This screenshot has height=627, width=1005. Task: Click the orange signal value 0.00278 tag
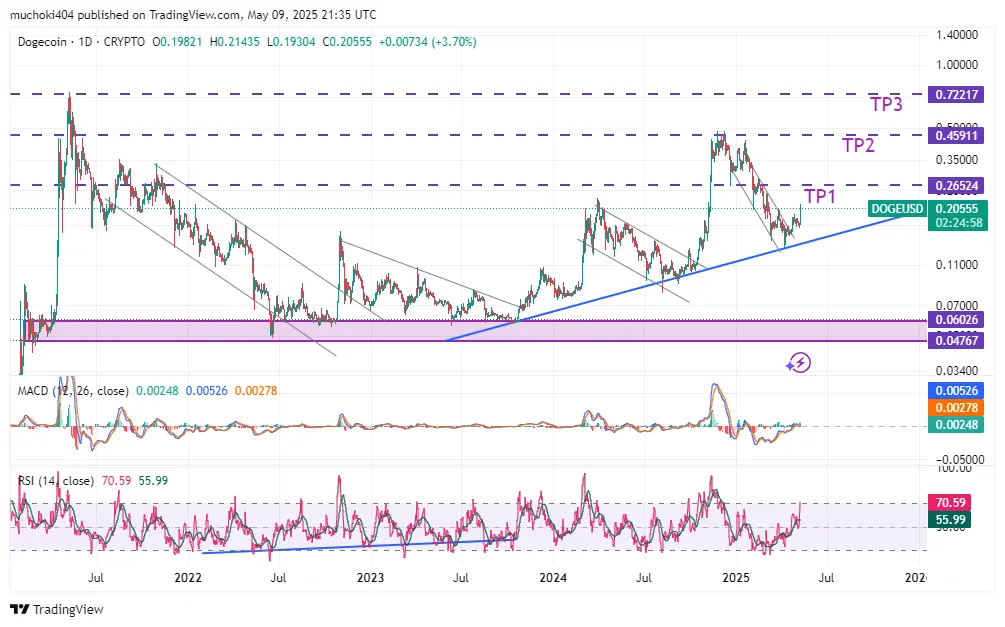point(956,408)
